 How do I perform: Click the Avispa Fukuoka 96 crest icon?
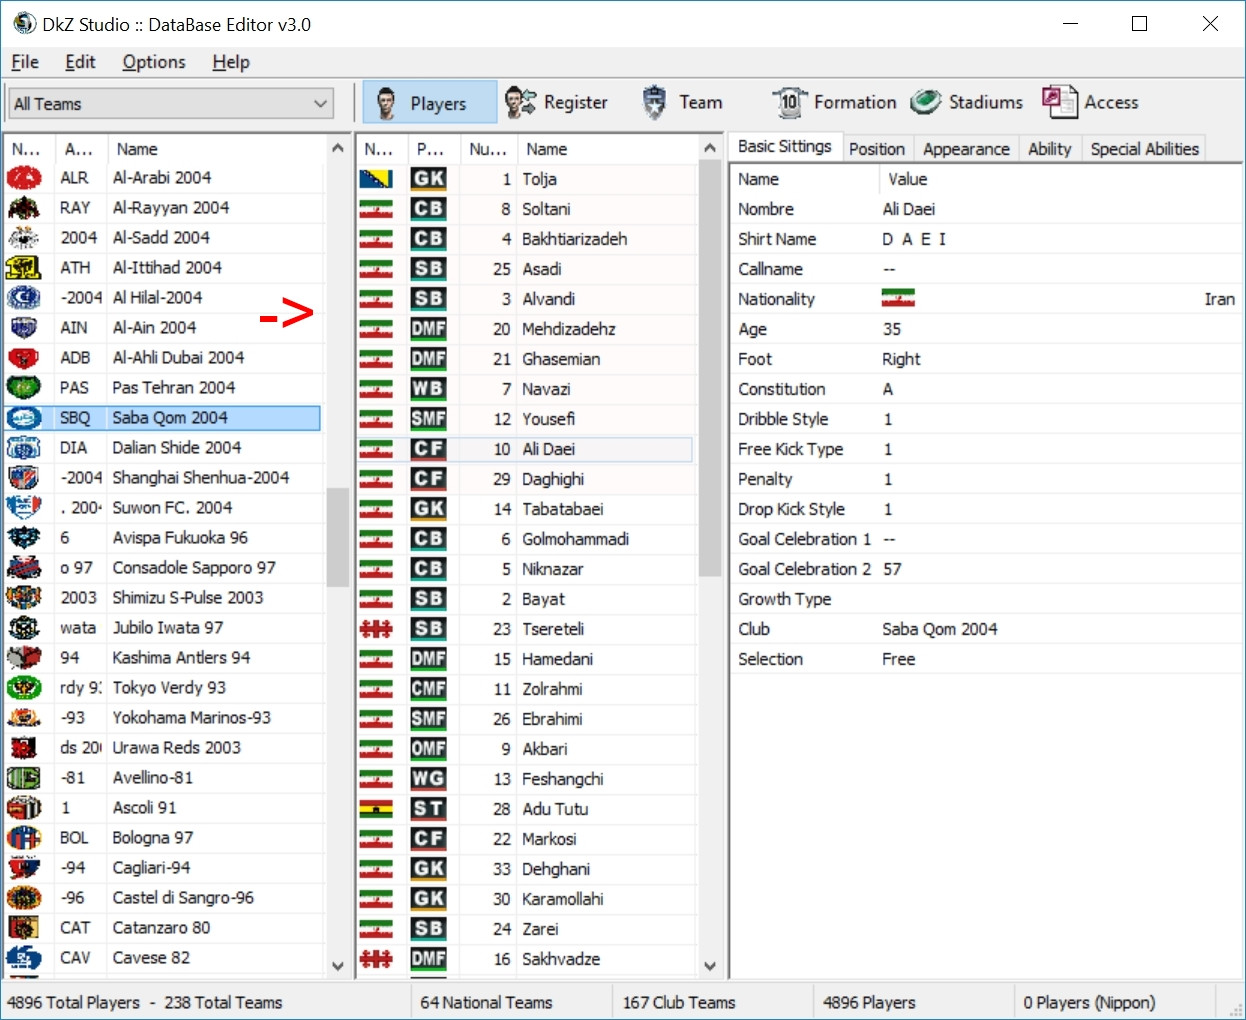click(x=24, y=538)
